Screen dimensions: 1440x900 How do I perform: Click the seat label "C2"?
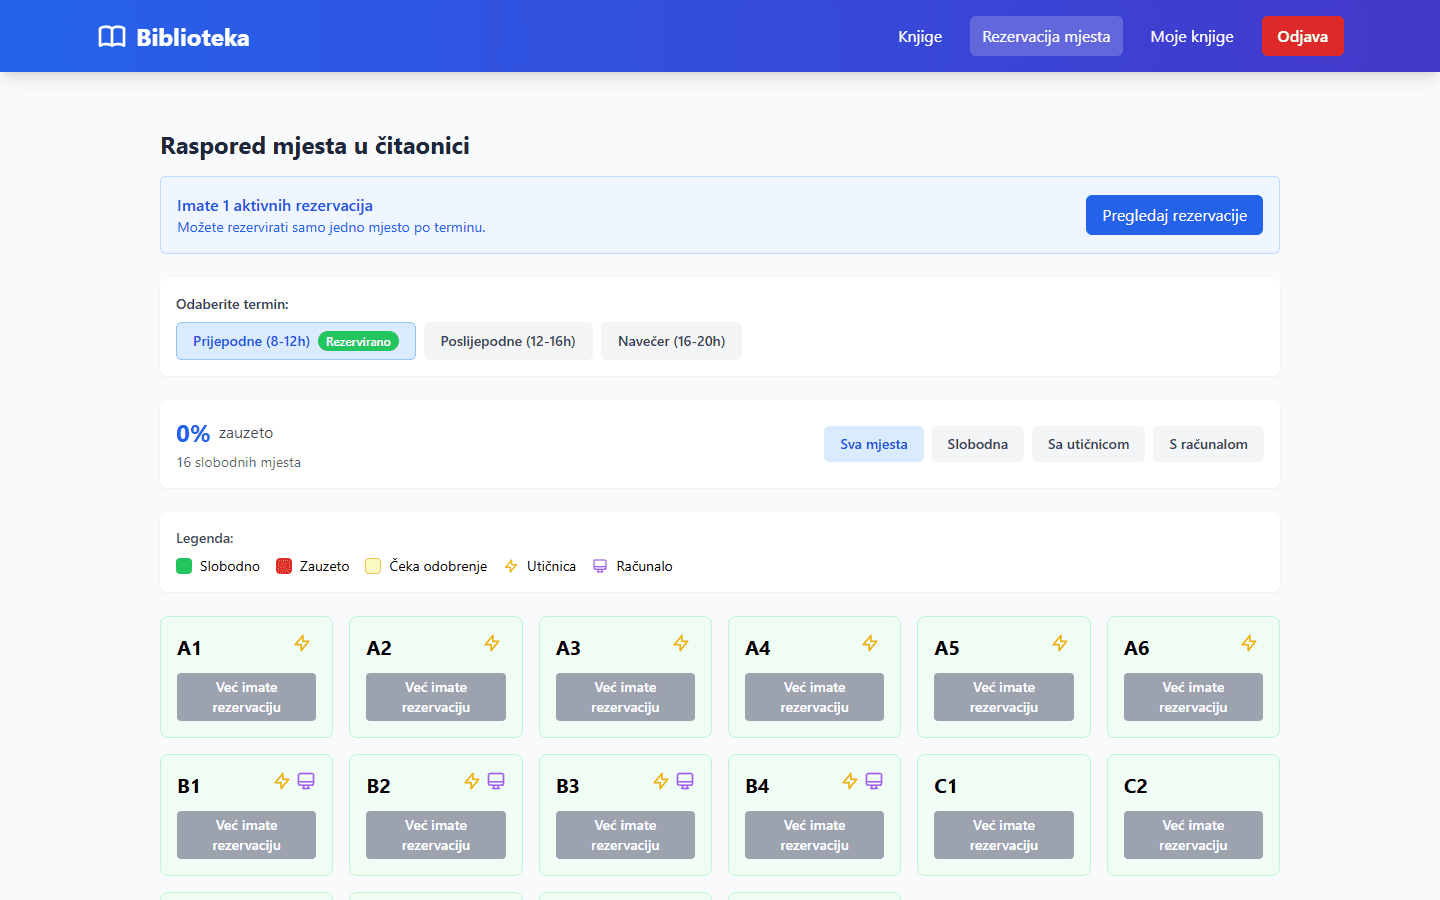(x=1136, y=786)
